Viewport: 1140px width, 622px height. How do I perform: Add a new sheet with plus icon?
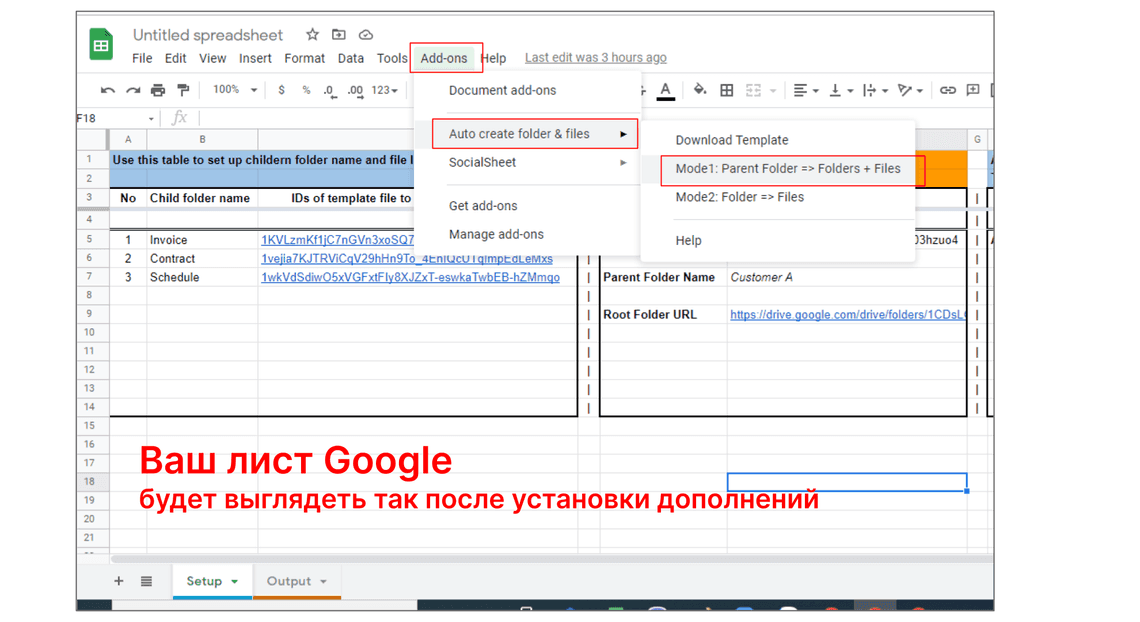tap(119, 581)
